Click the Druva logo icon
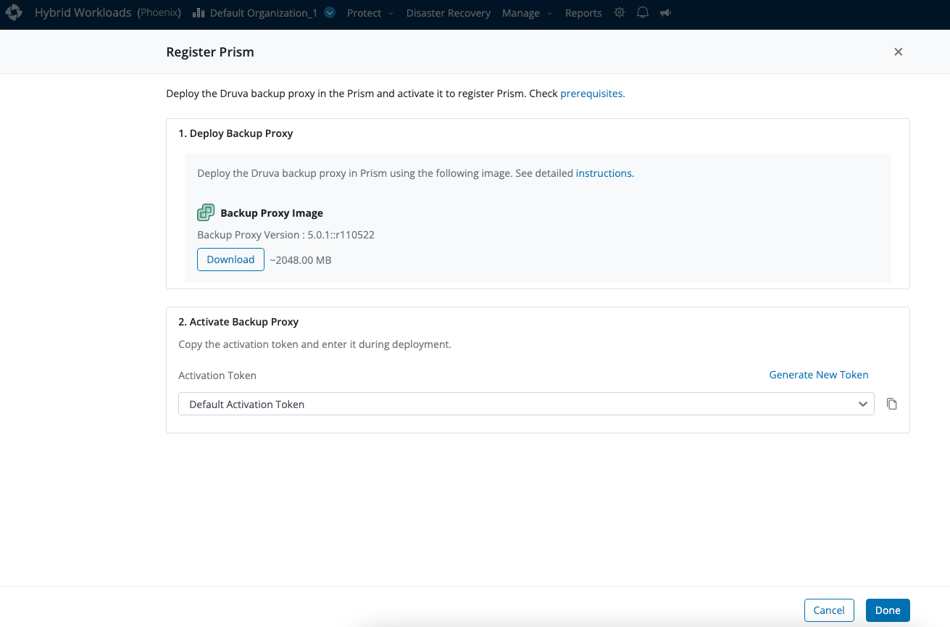This screenshot has width=950, height=627. pos(13,12)
